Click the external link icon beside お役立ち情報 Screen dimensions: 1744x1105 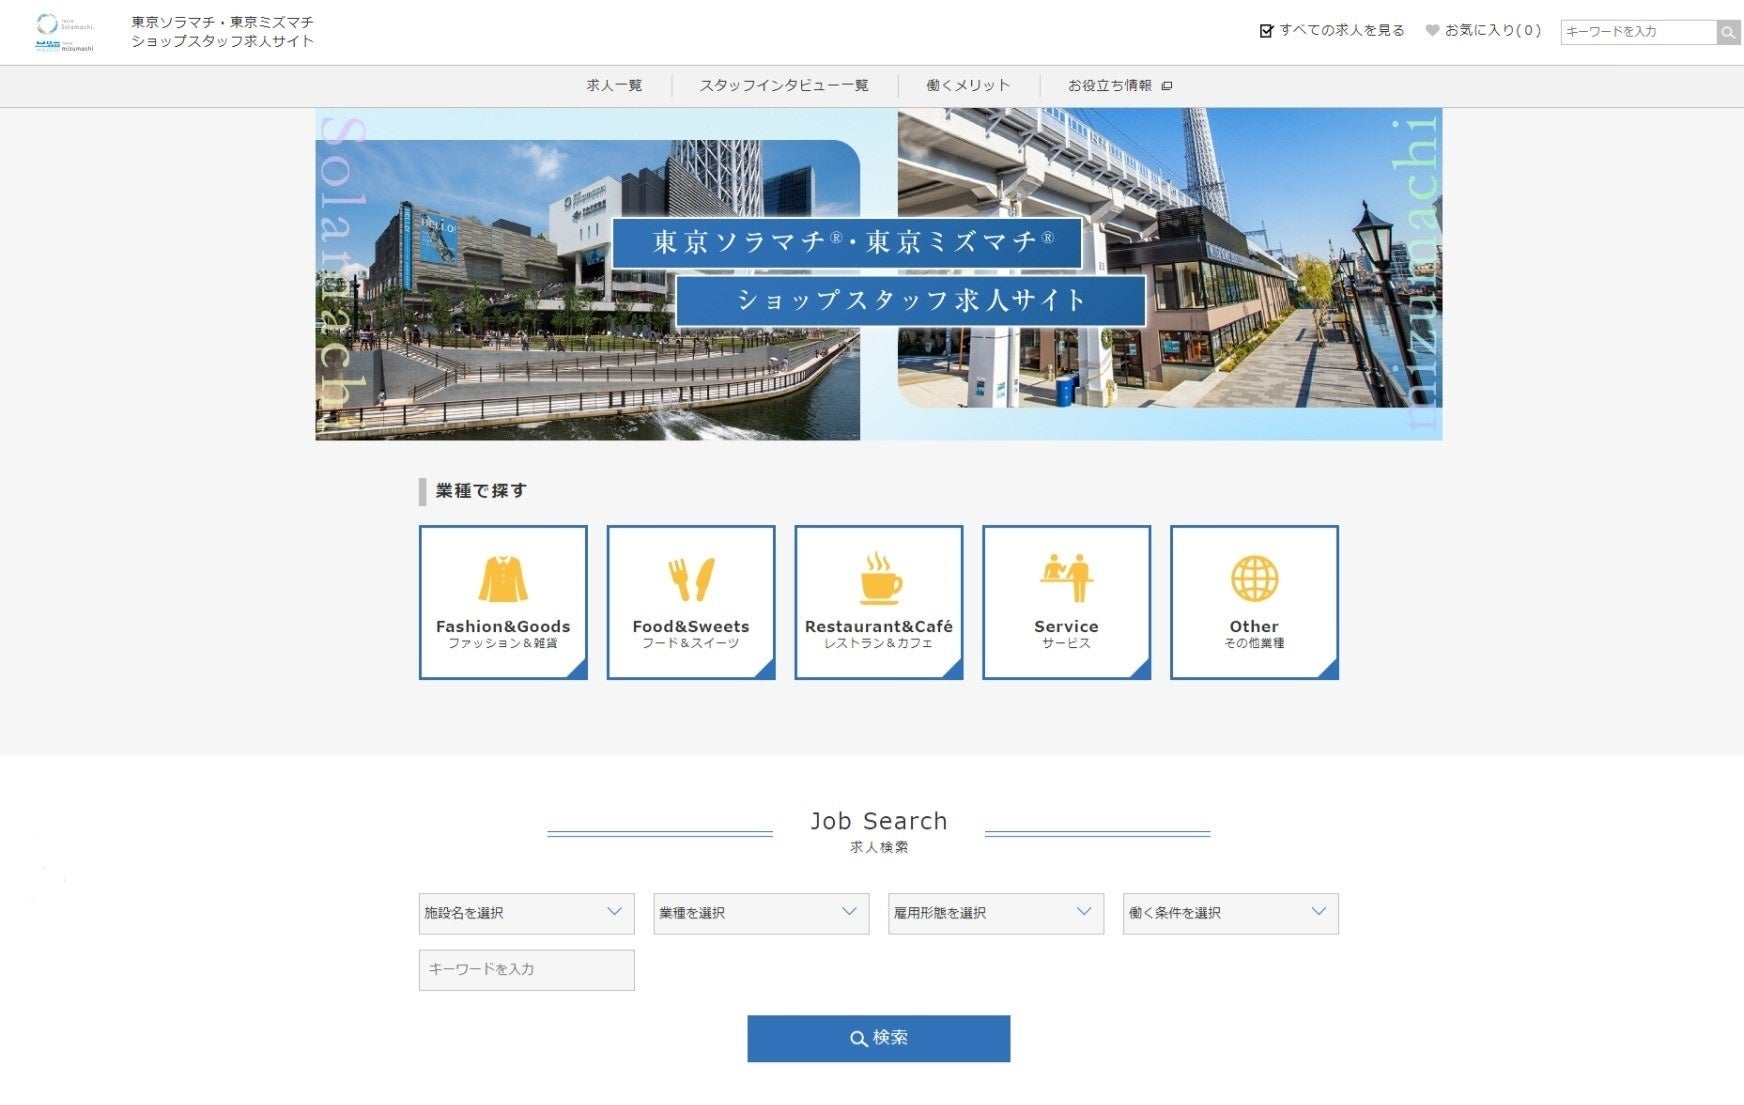1166,86
